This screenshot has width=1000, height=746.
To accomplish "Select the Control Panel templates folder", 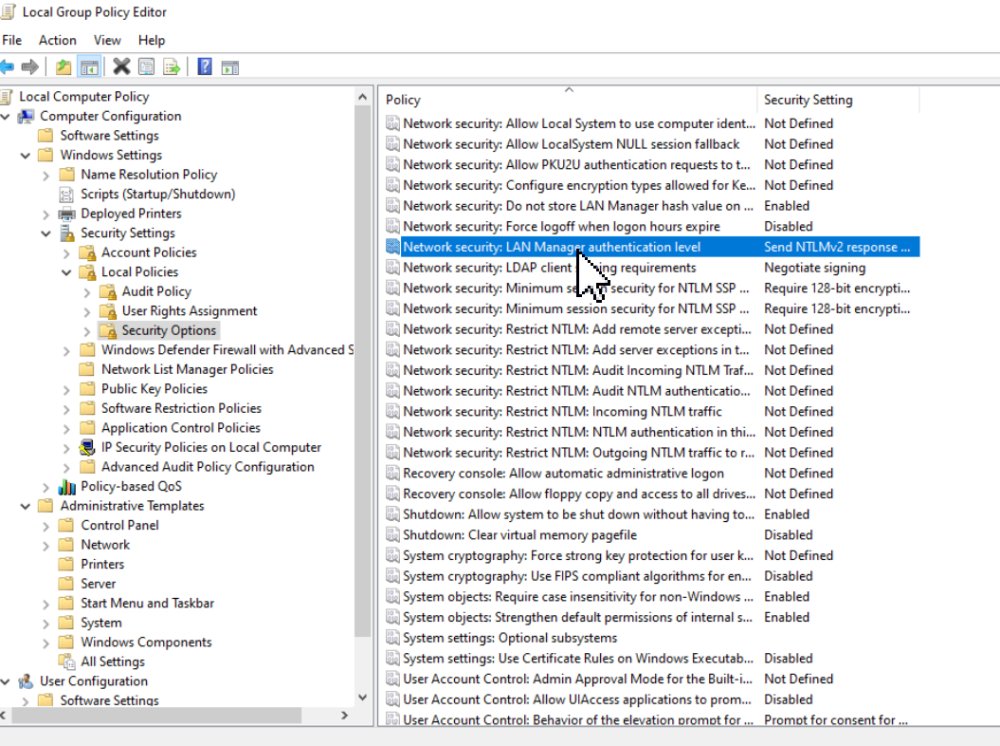I will point(120,525).
